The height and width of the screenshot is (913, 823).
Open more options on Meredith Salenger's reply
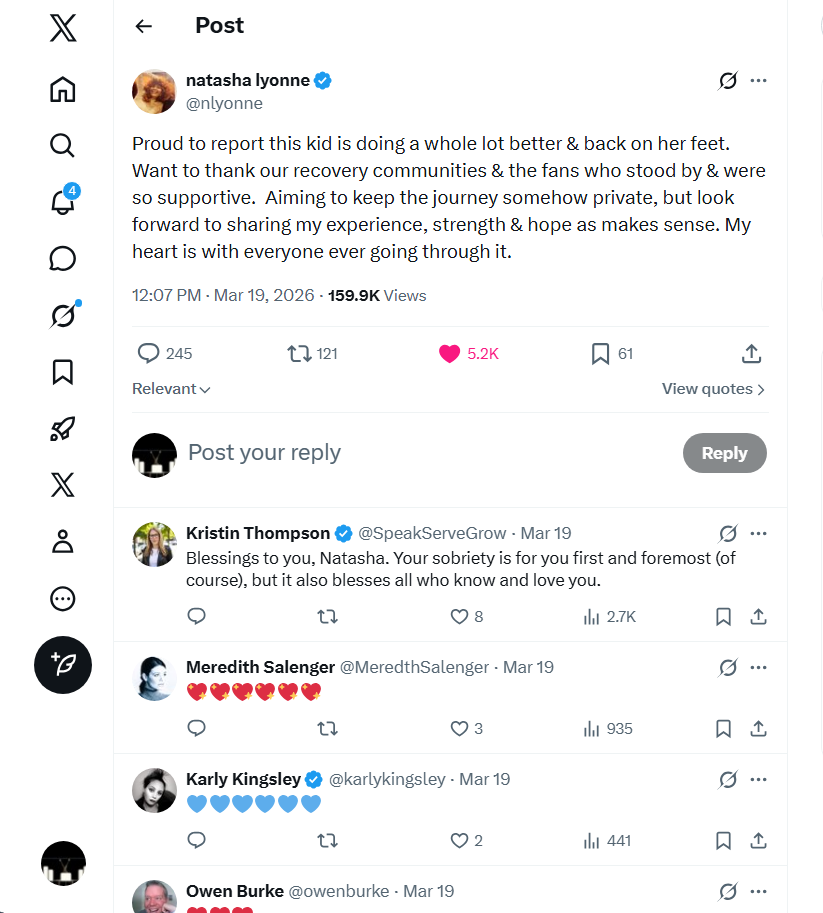pos(759,667)
